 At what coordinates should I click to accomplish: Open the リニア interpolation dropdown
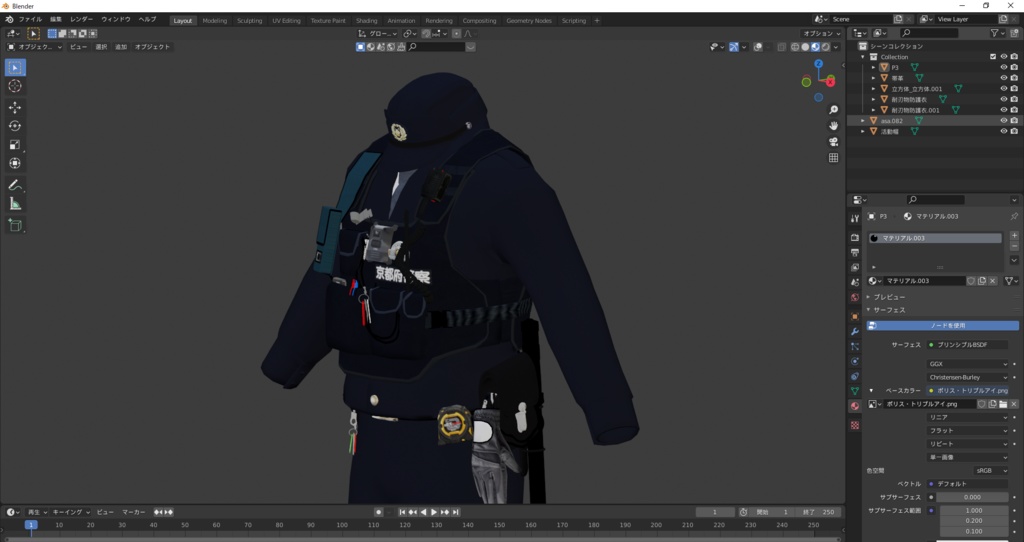pos(967,417)
